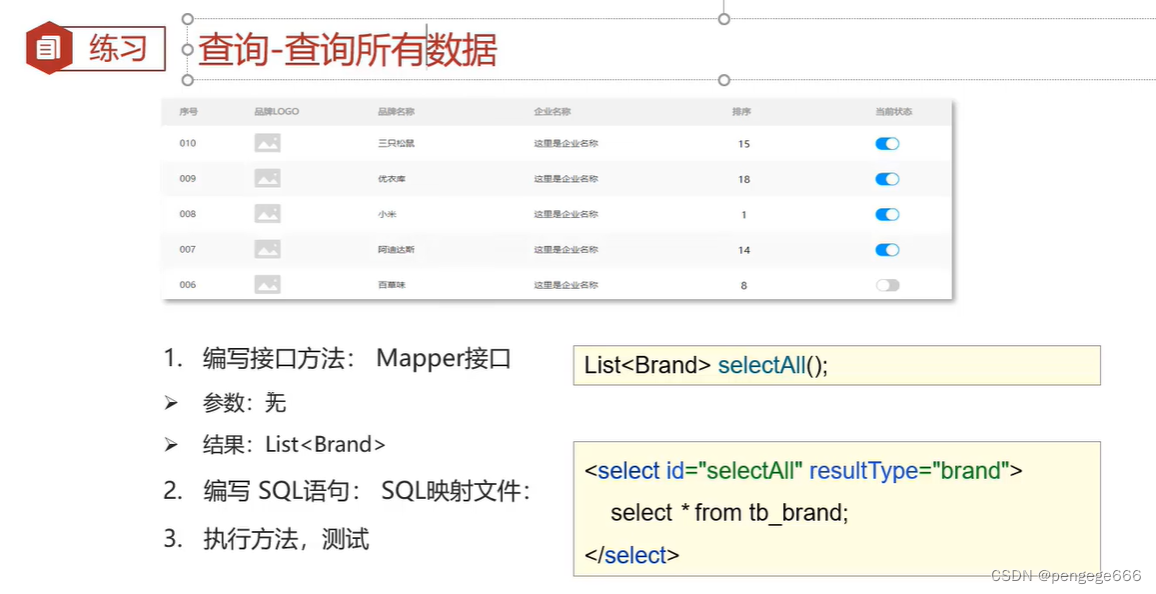Click the title text 查询-查询所有数据

[x=347, y=50]
